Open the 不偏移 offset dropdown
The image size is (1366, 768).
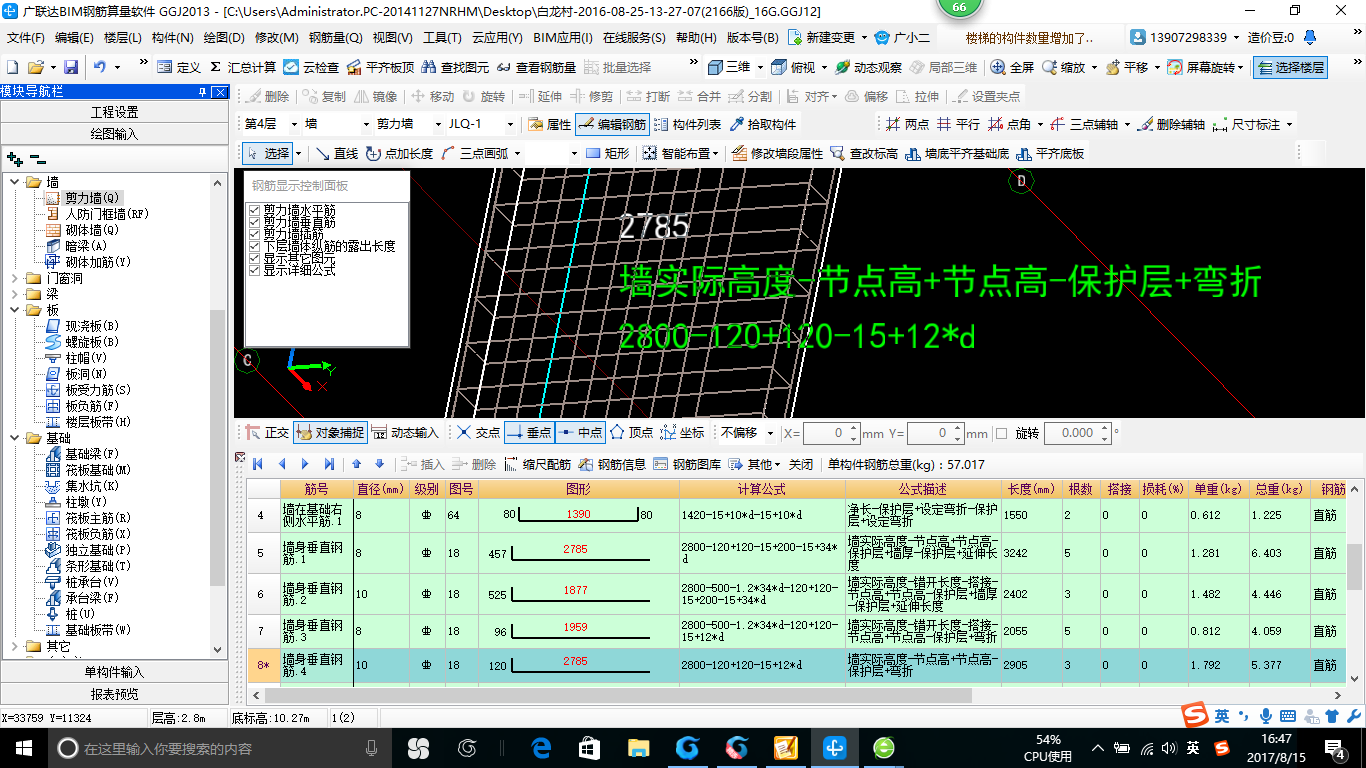coord(770,433)
